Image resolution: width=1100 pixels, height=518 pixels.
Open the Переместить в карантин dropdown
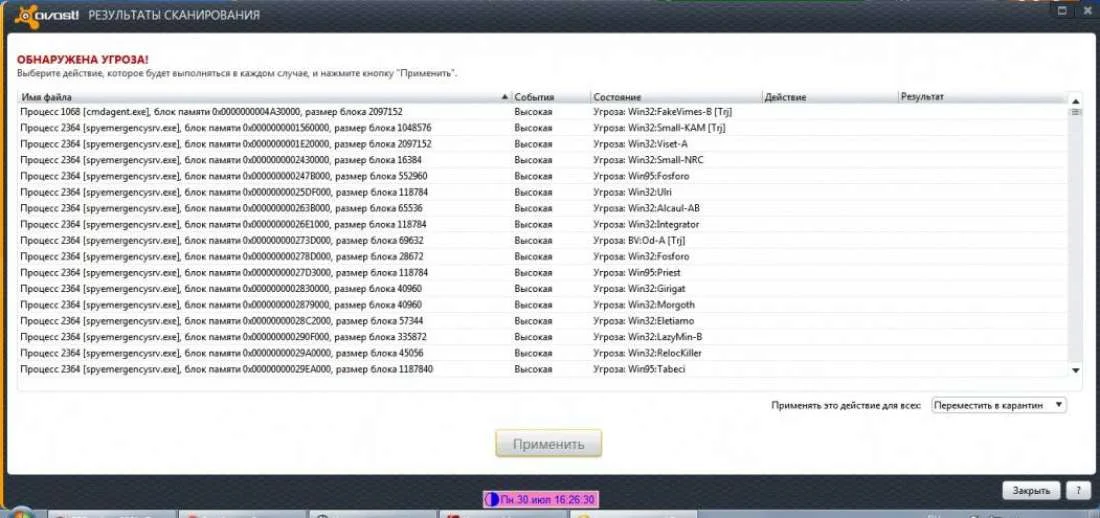999,405
